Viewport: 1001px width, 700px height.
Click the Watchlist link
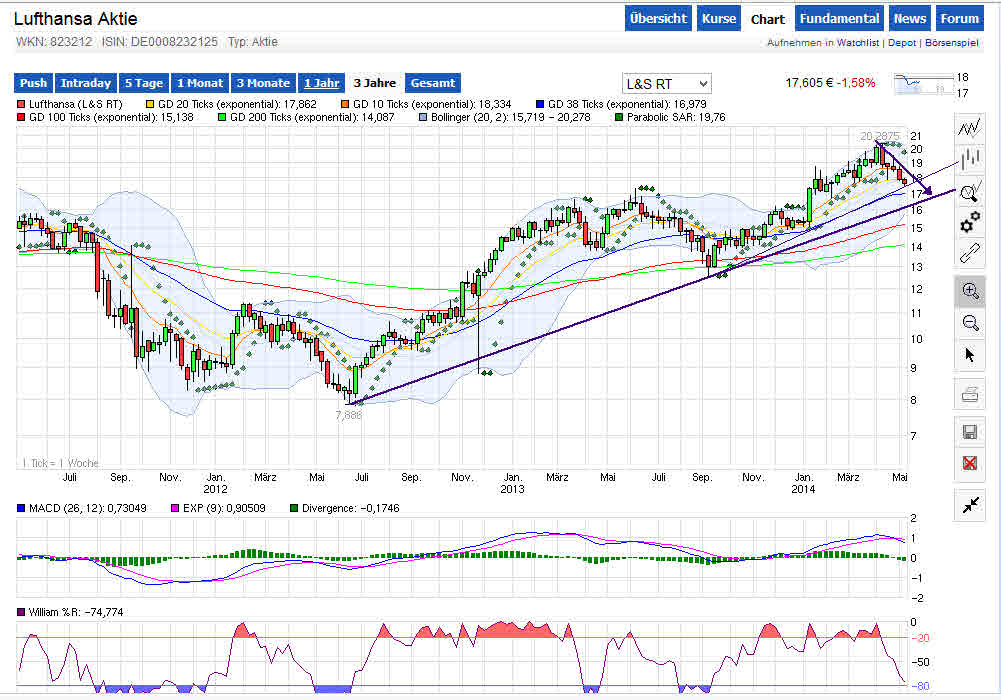857,43
